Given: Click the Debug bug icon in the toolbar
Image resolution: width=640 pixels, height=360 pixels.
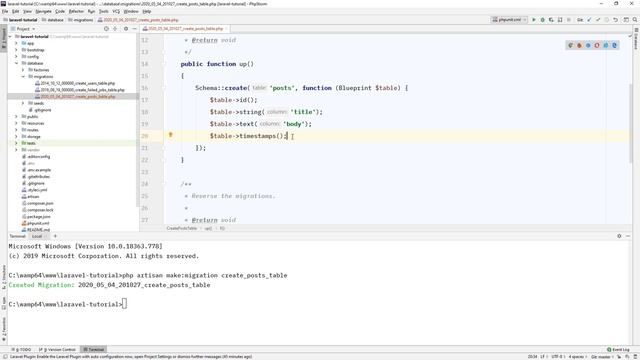Looking at the screenshot, I should [542, 20].
